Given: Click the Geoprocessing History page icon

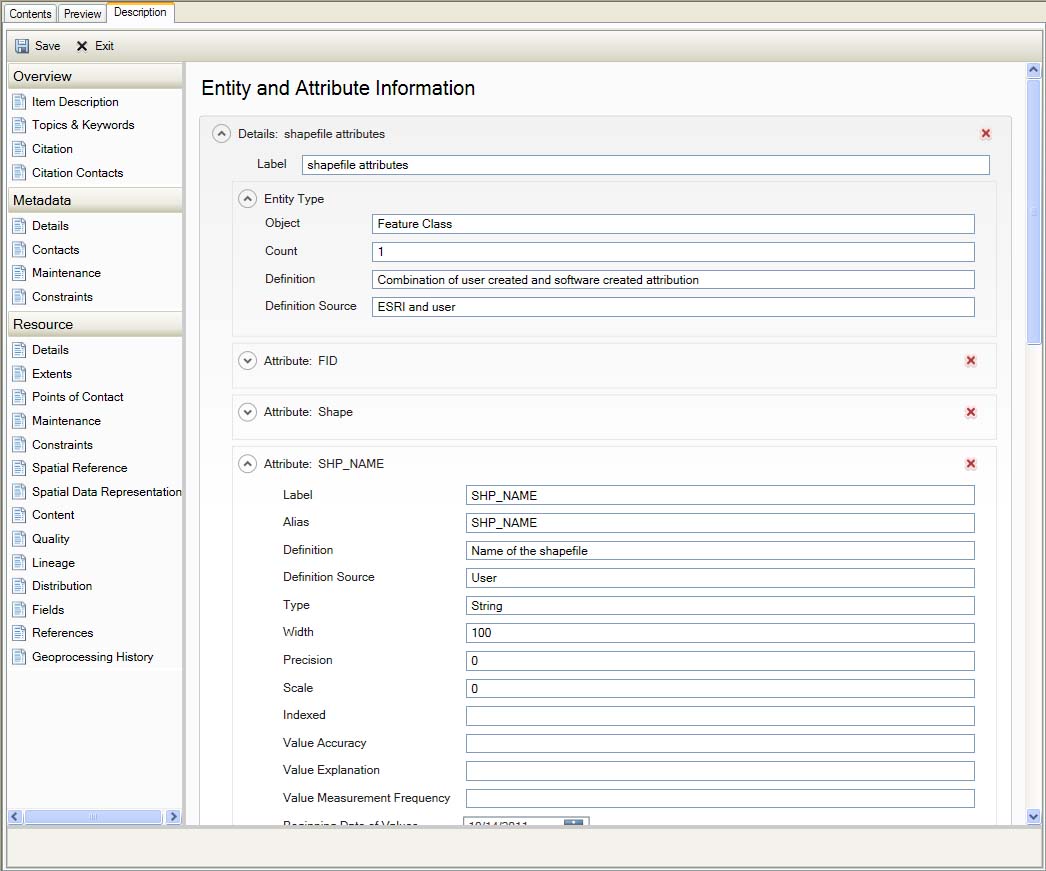Looking at the screenshot, I should point(18,657).
